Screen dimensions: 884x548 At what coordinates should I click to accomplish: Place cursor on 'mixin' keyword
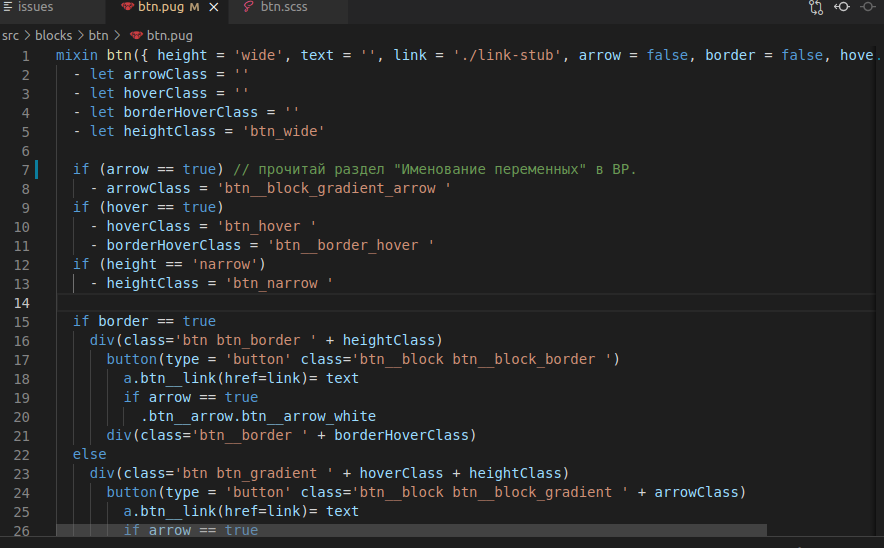click(77, 55)
